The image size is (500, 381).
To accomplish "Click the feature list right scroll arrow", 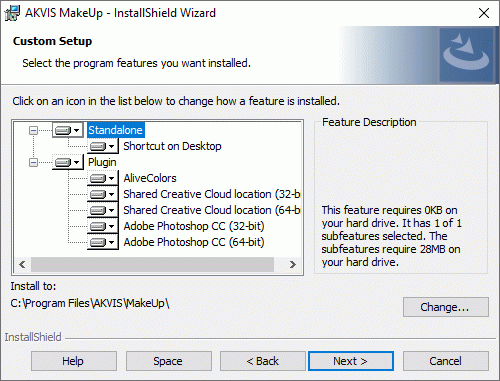I will (x=293, y=265).
